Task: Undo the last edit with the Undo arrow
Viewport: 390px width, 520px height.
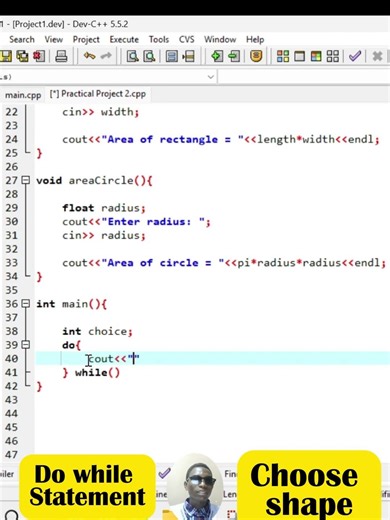Action: coord(89,56)
